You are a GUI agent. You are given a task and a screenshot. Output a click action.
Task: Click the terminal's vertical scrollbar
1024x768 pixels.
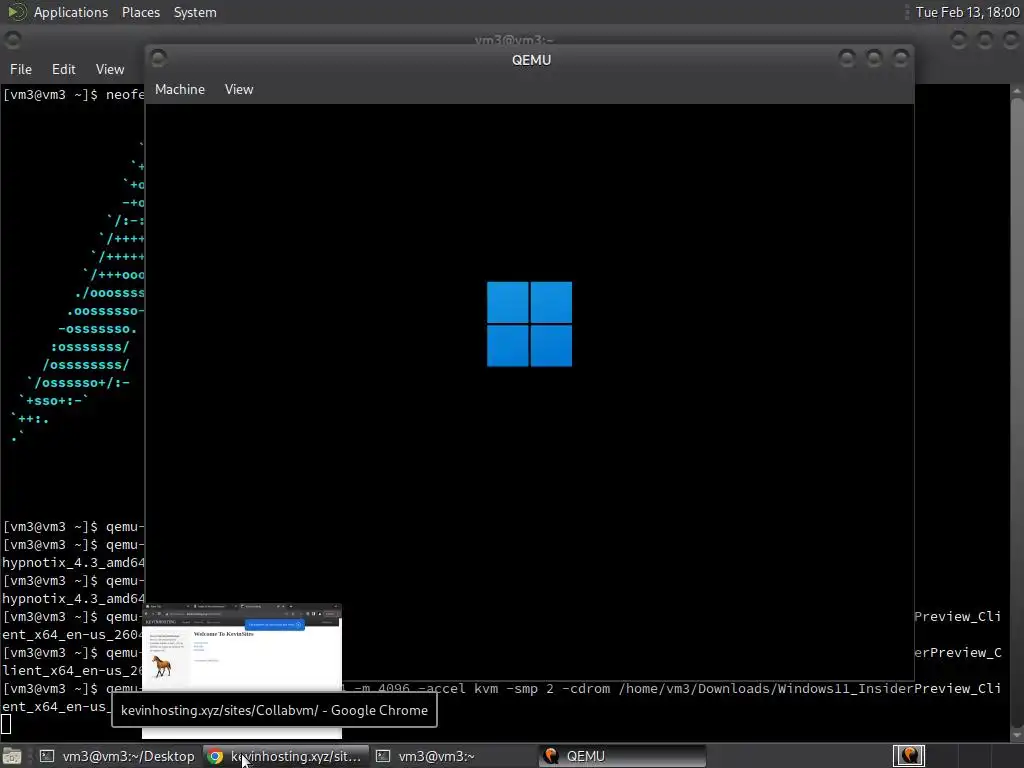click(x=1017, y=411)
